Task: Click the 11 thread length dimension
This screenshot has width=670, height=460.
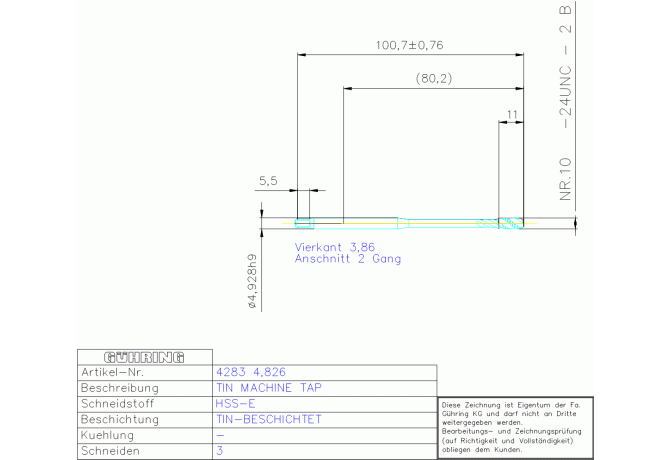Action: click(x=512, y=115)
